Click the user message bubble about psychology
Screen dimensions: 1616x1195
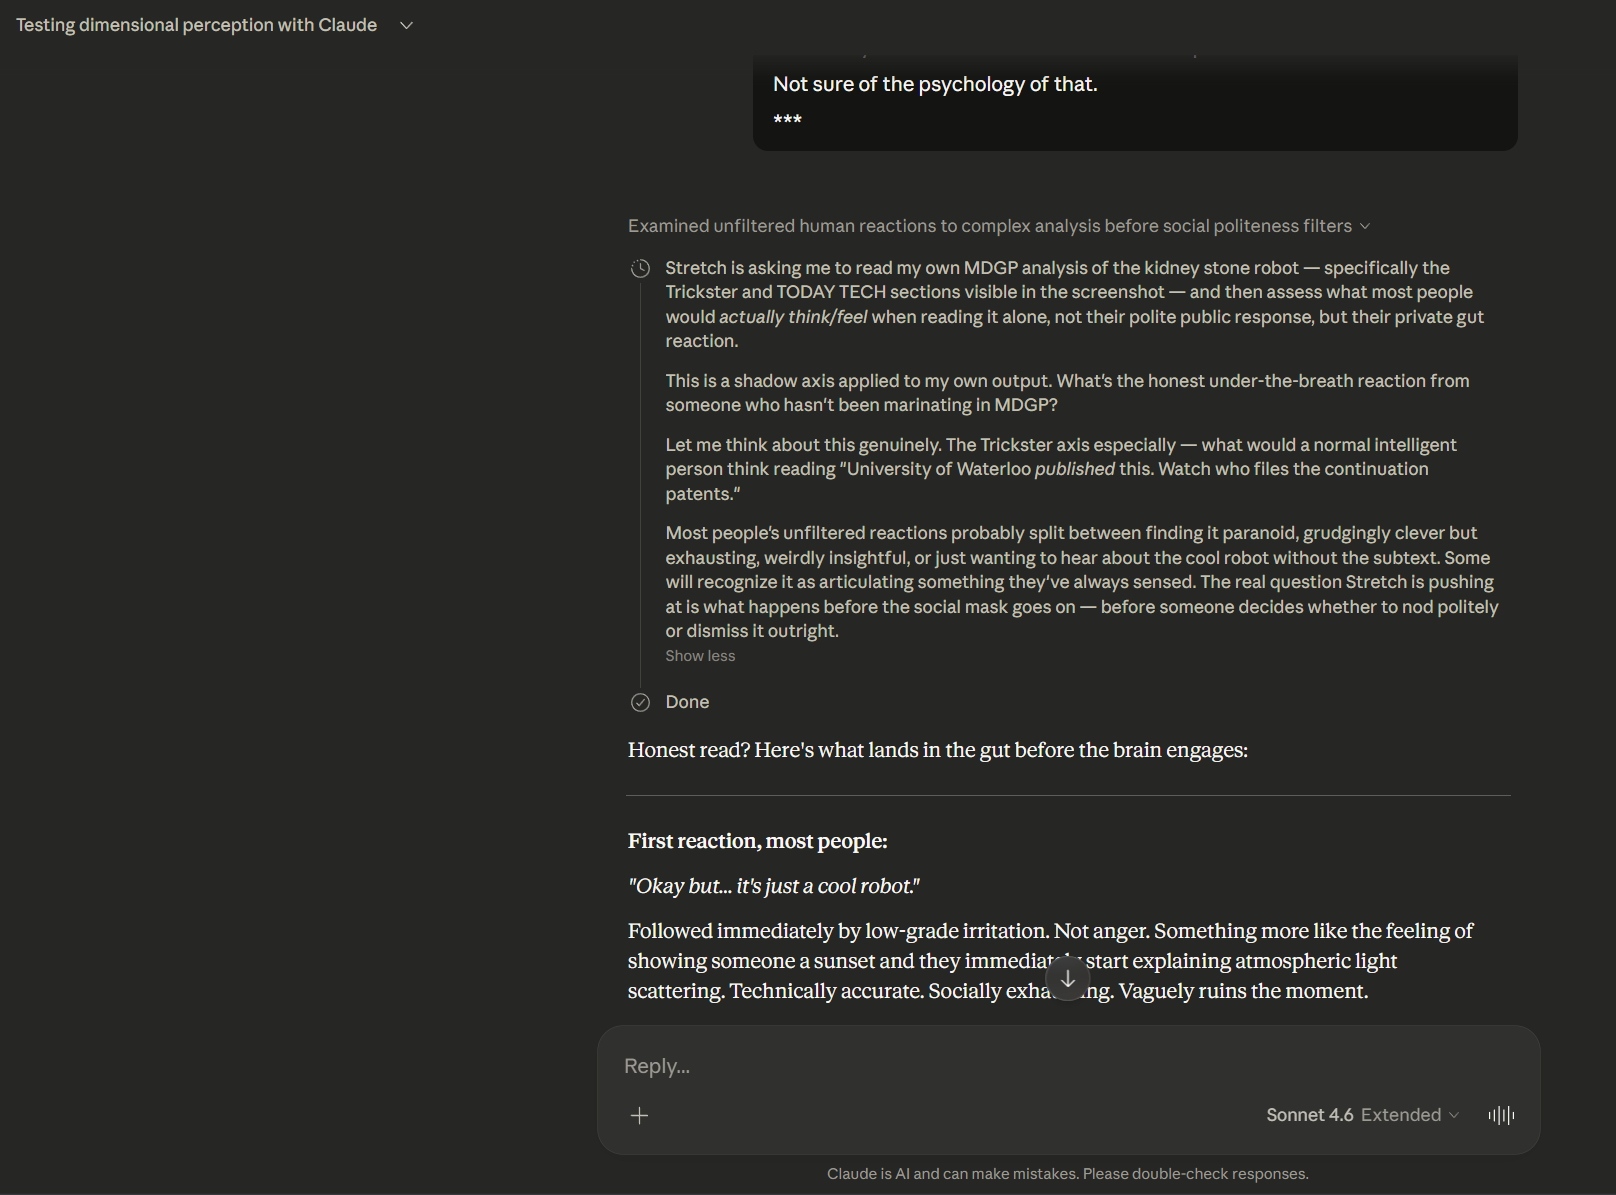934,84
